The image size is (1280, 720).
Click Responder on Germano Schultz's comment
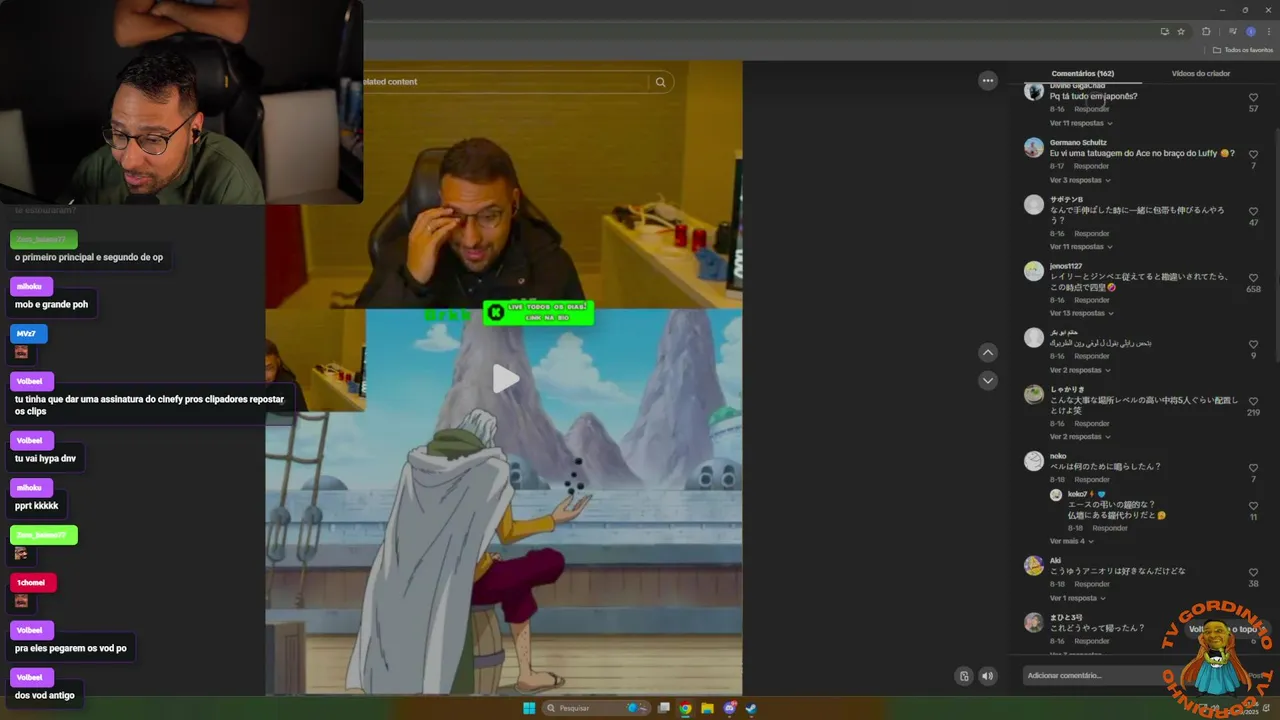1092,166
